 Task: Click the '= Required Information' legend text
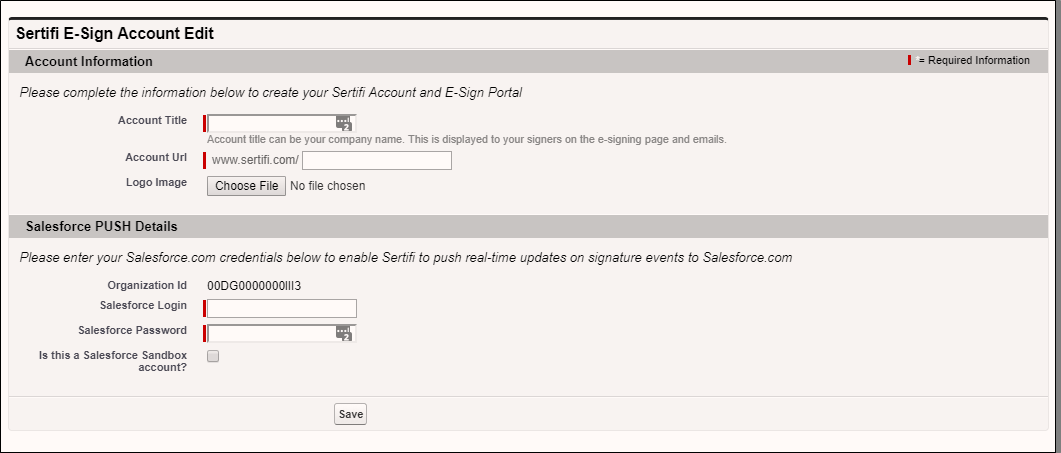pos(974,60)
